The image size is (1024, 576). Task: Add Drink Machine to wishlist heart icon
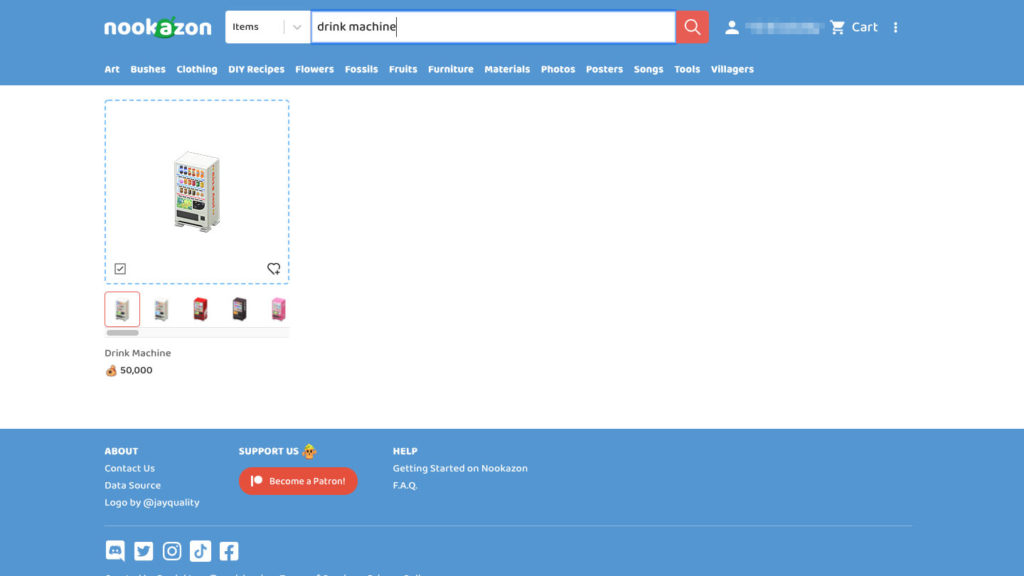click(274, 268)
